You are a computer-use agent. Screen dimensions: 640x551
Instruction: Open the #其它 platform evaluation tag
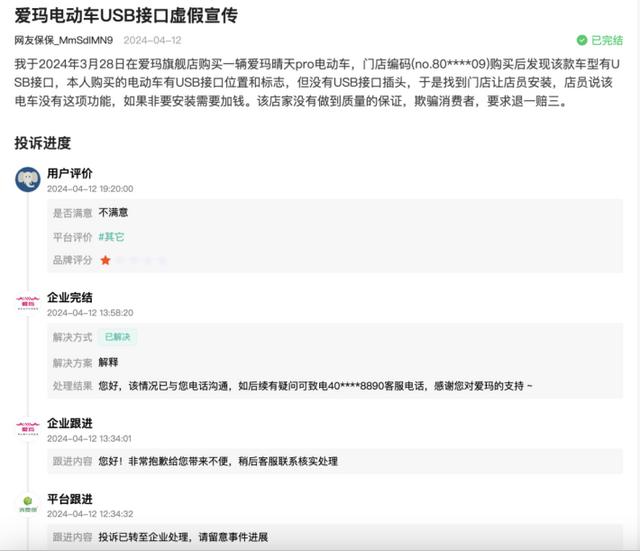(x=111, y=237)
